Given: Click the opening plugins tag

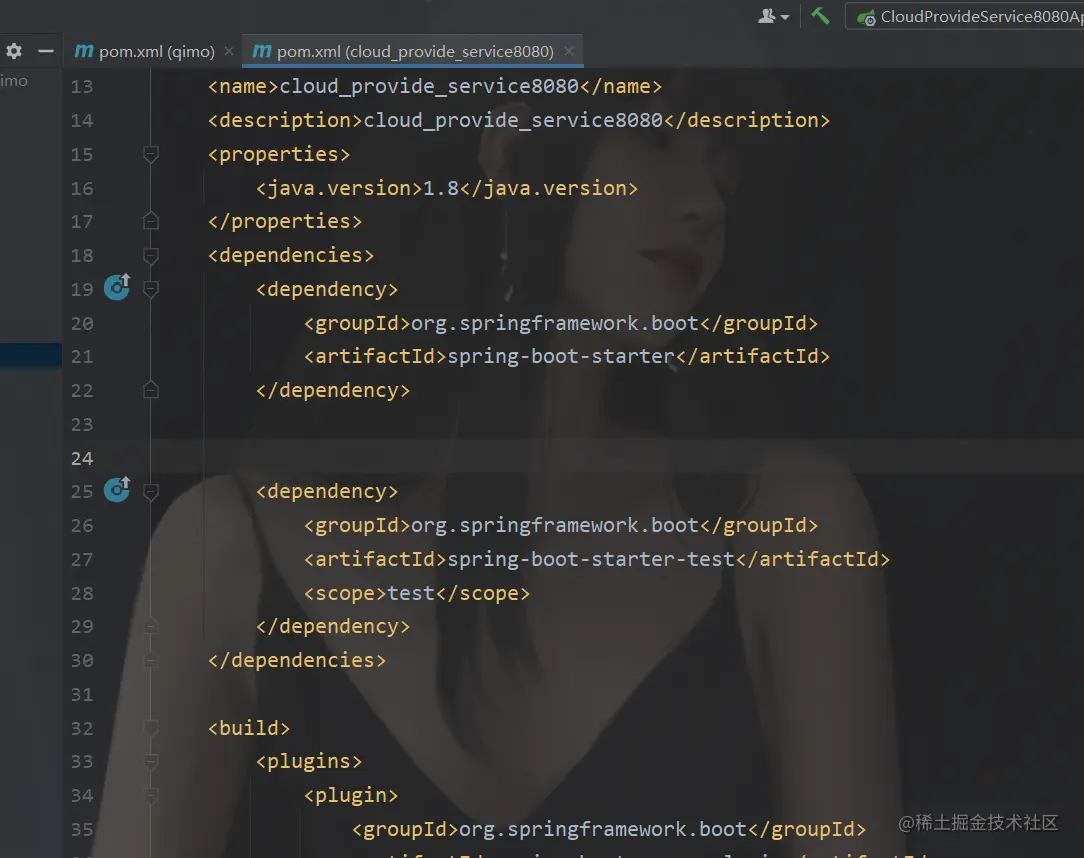Looking at the screenshot, I should tap(309, 762).
